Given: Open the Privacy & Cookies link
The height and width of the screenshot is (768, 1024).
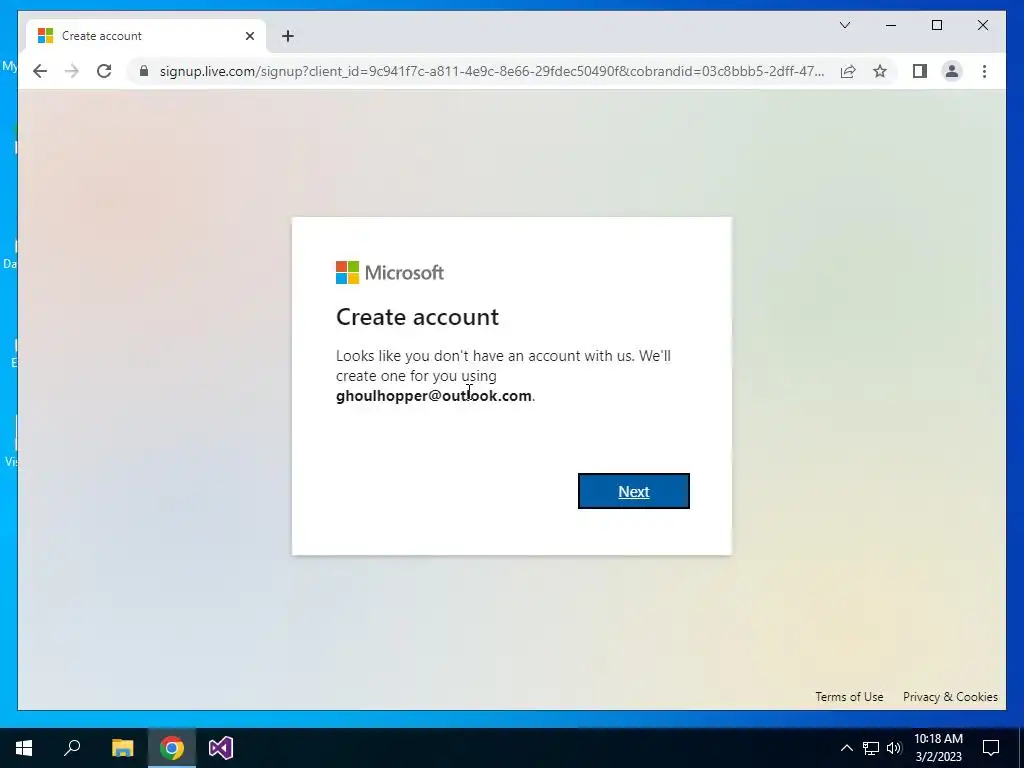Looking at the screenshot, I should [x=950, y=697].
